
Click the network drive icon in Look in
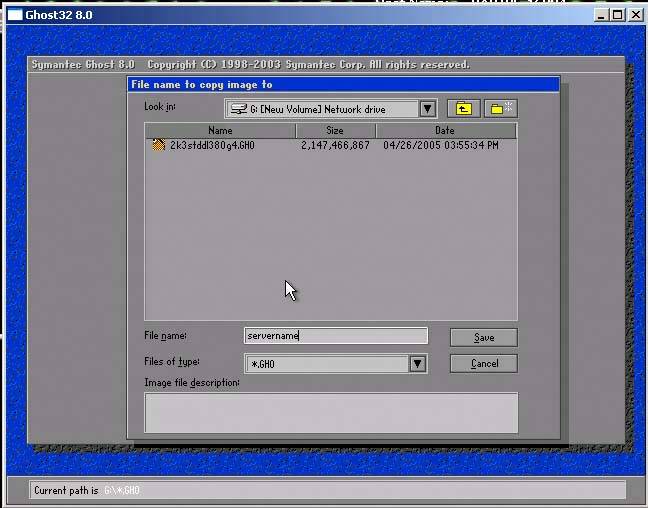pyautogui.click(x=238, y=109)
